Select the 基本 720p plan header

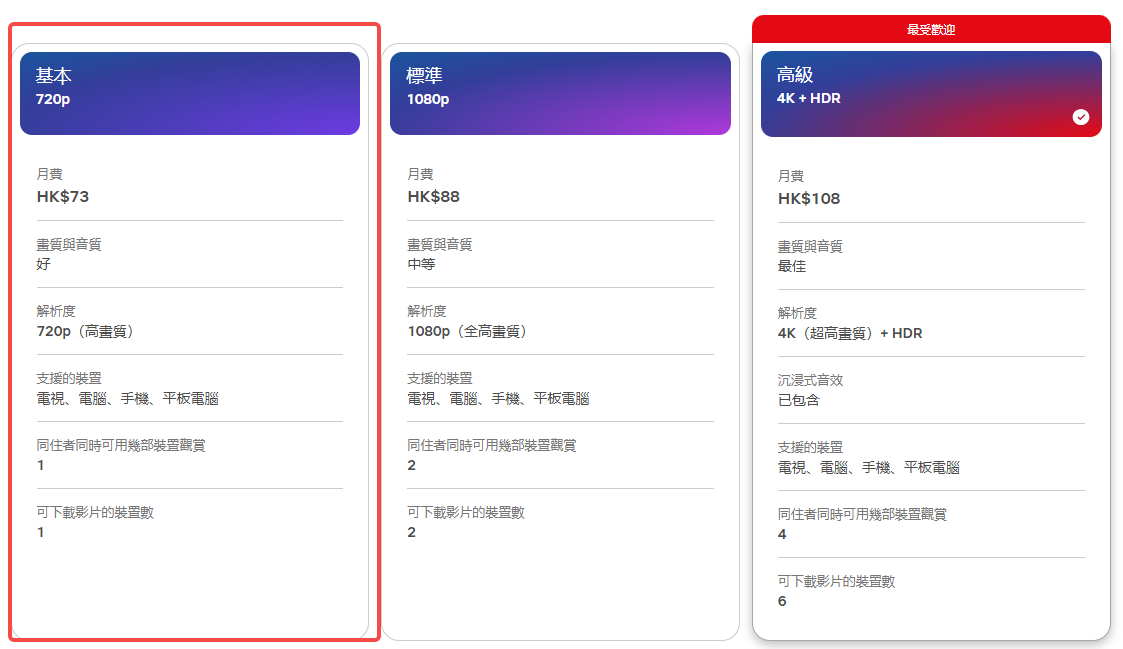(190, 93)
